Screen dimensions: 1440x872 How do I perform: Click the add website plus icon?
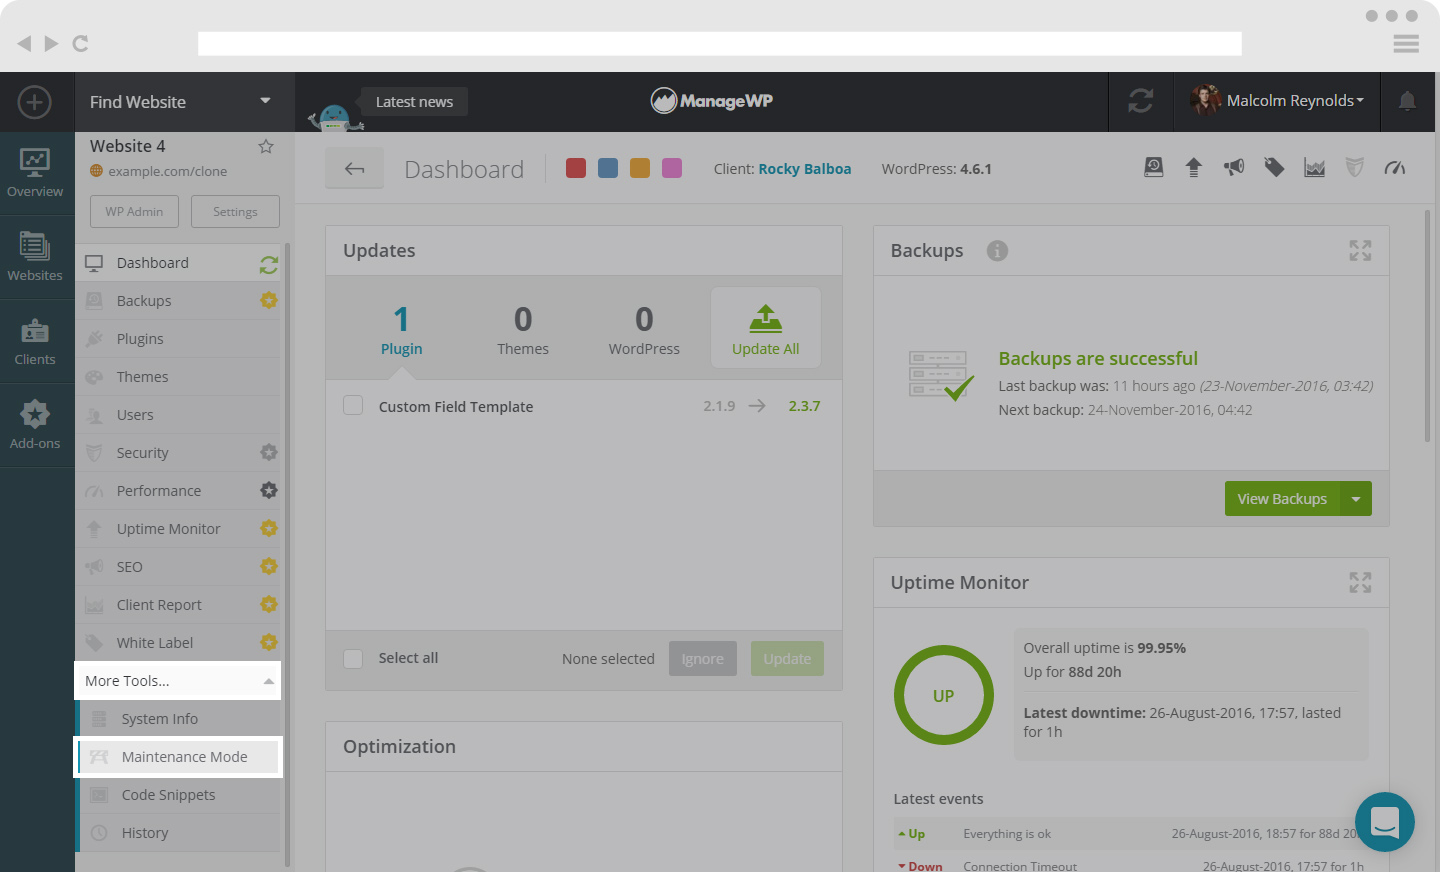[35, 102]
